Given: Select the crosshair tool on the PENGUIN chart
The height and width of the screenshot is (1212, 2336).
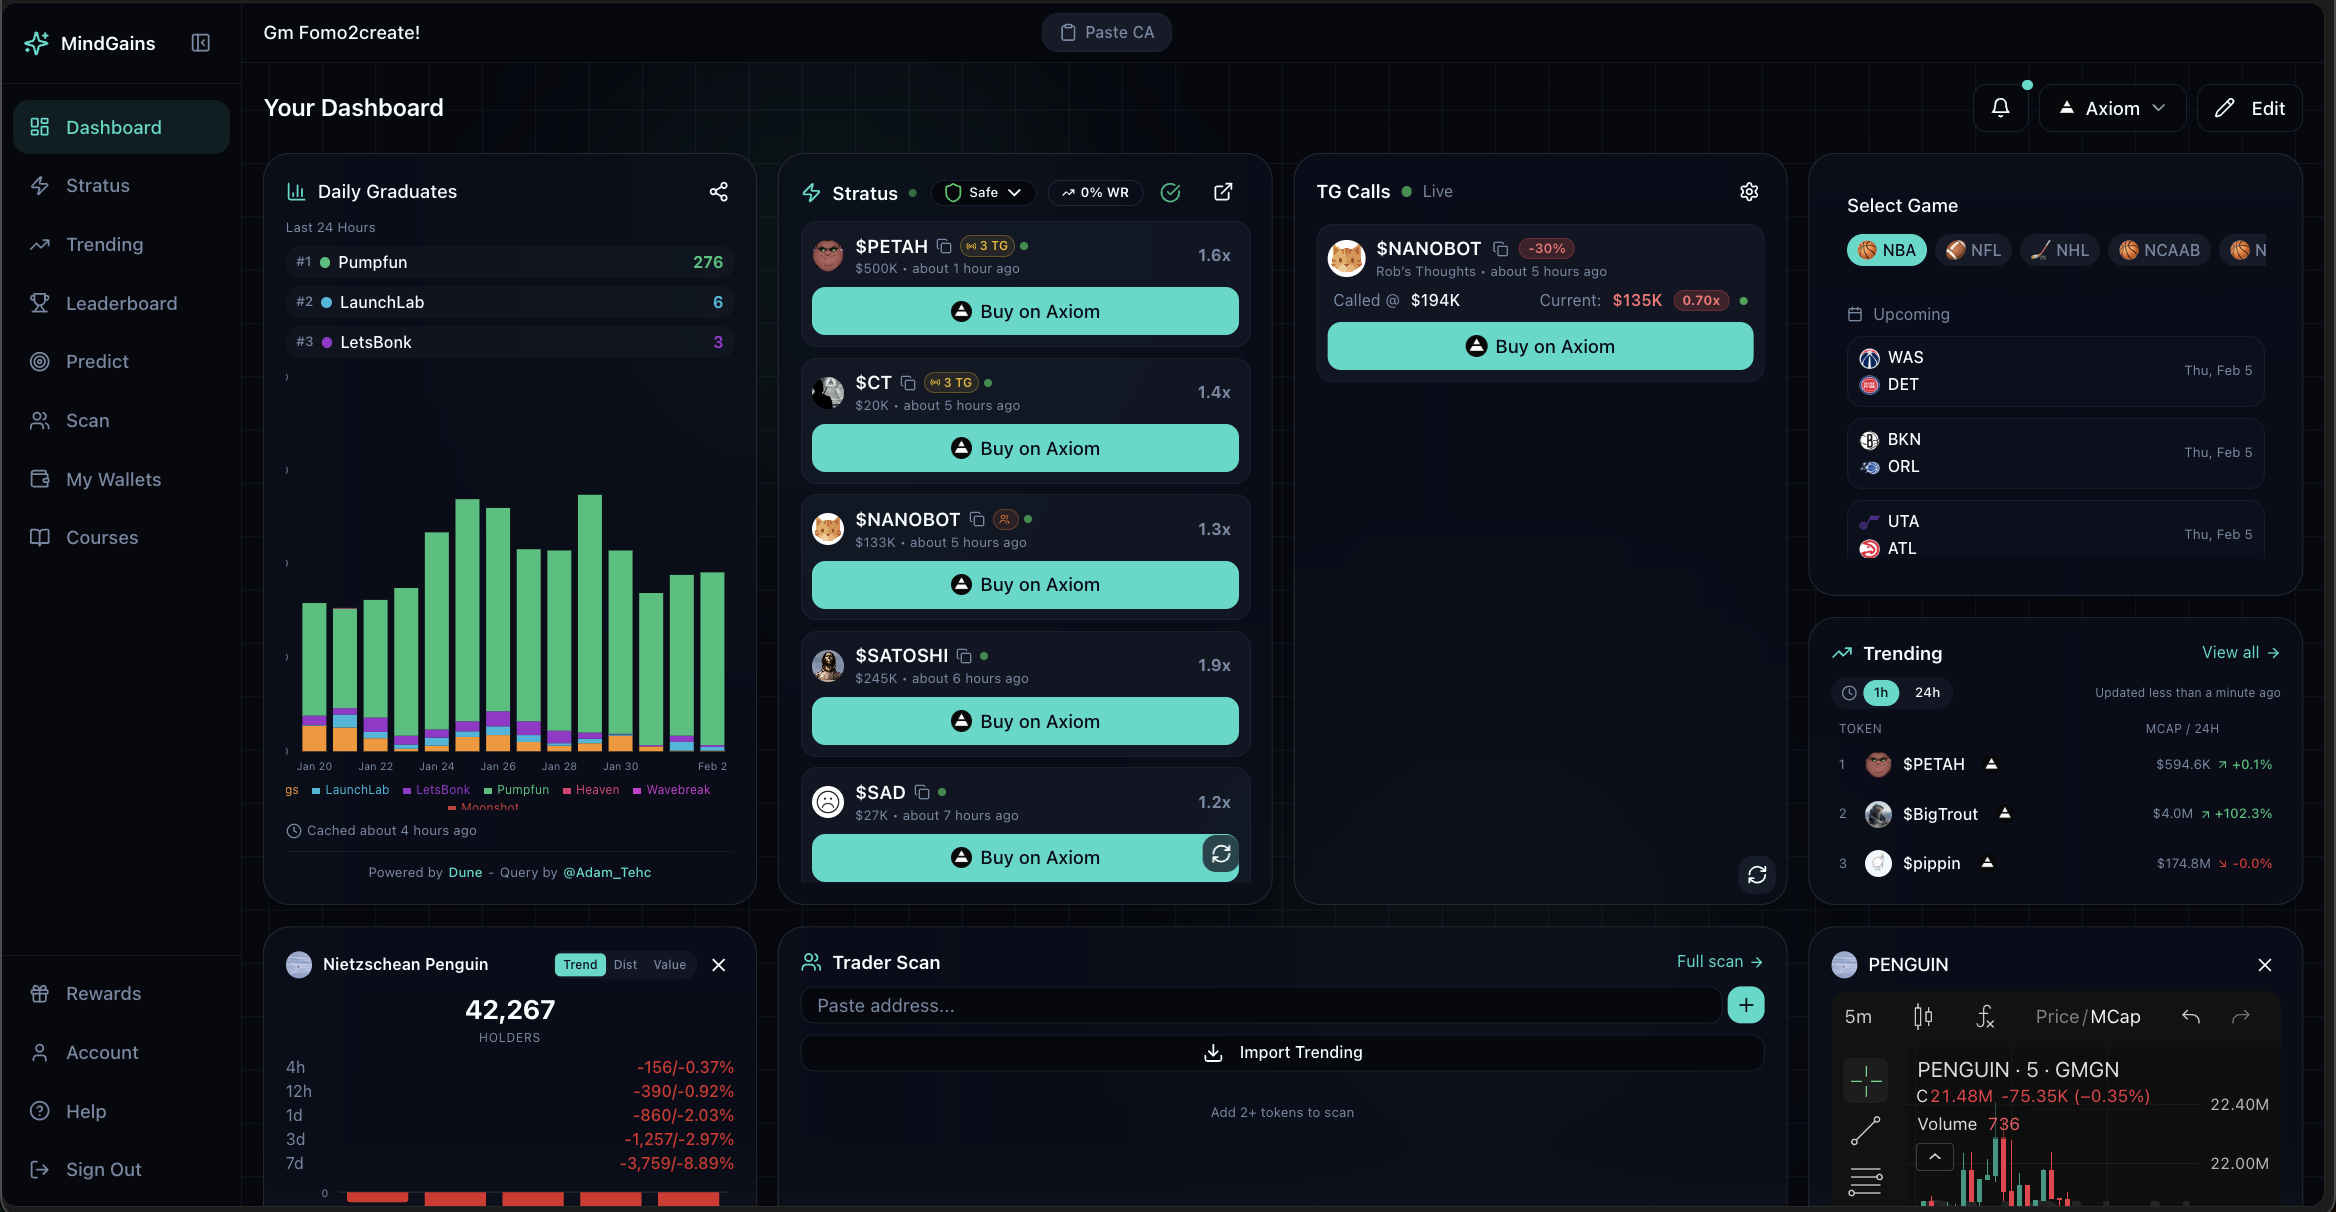Looking at the screenshot, I should (x=1867, y=1081).
